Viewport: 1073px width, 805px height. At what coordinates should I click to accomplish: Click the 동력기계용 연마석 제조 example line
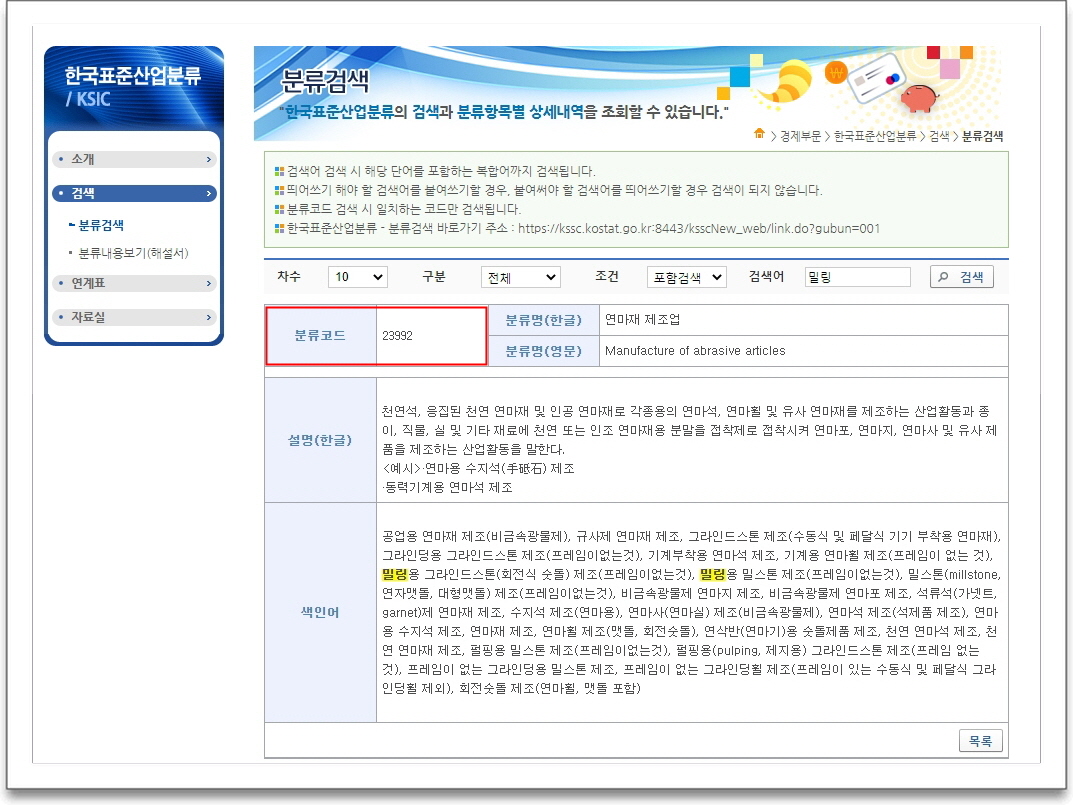(x=448, y=487)
